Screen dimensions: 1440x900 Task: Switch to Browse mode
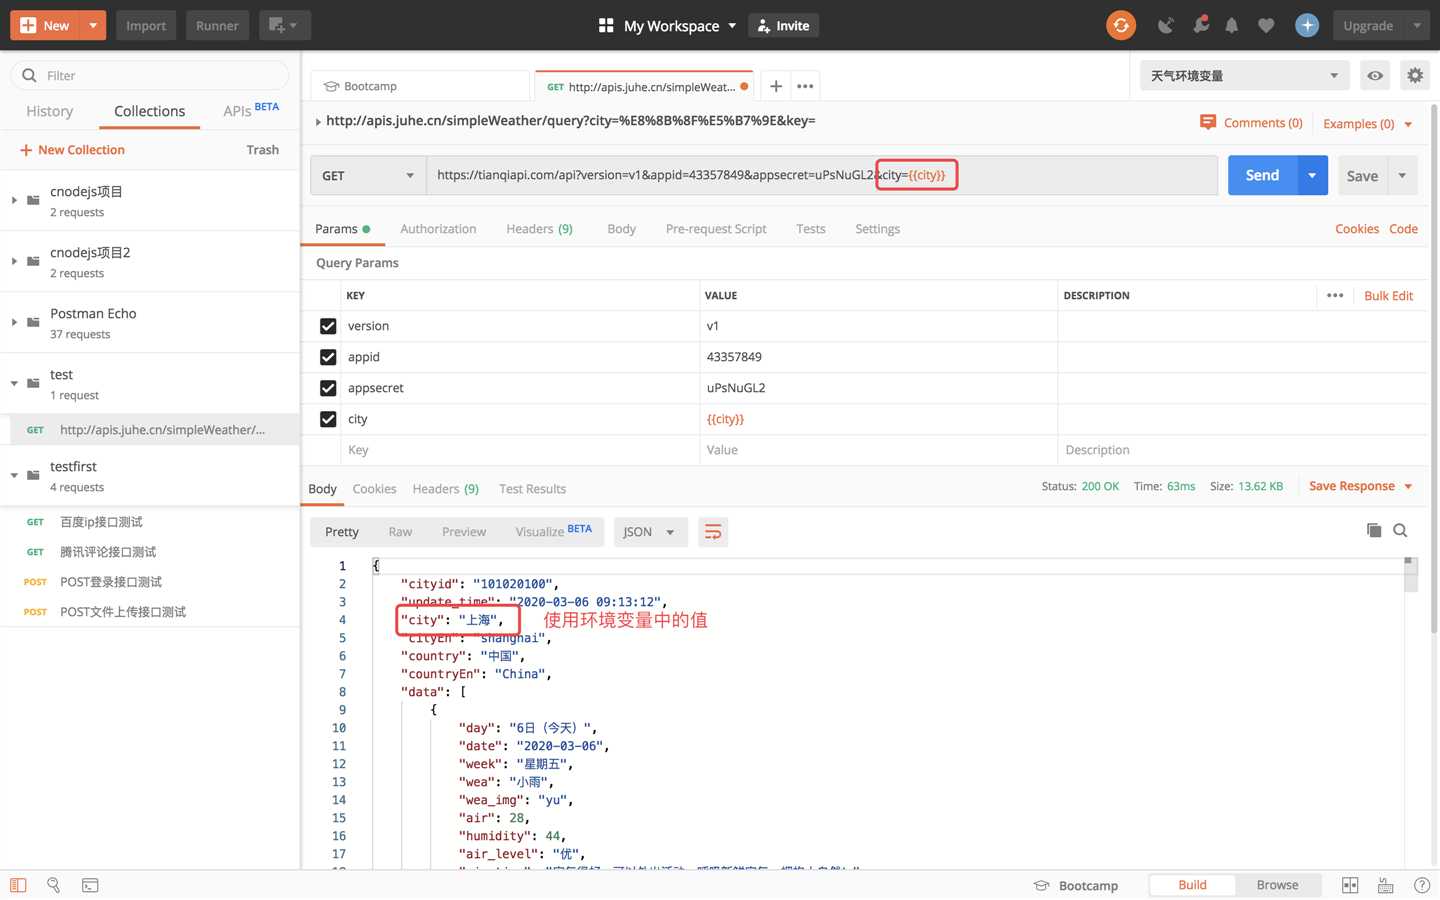[x=1277, y=885]
